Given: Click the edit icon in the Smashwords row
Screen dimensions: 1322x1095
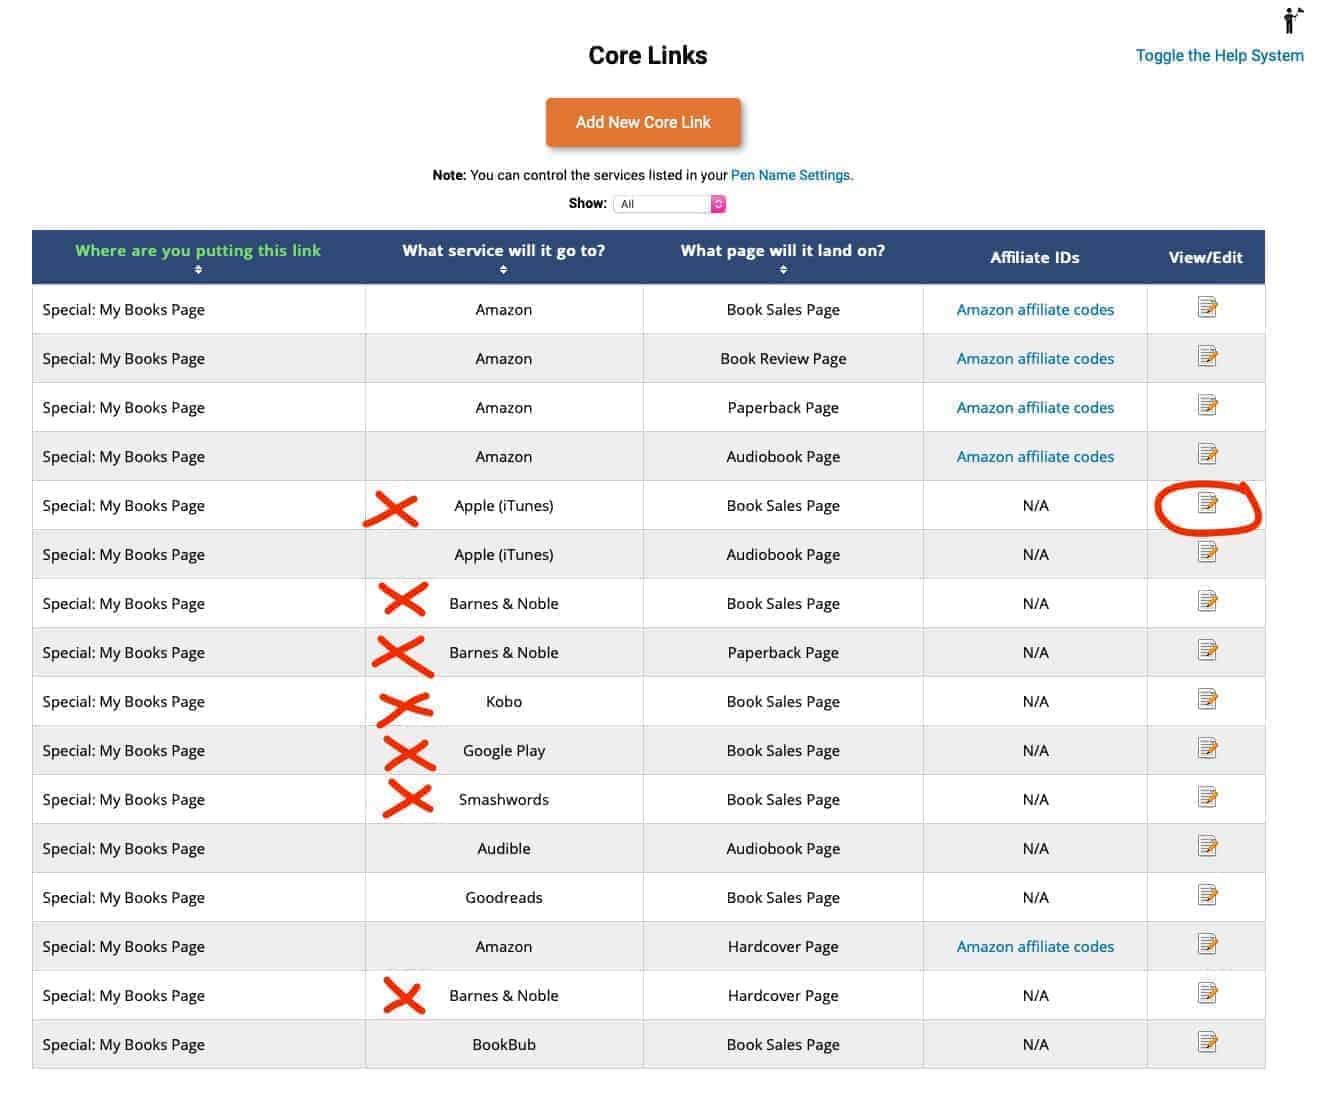Looking at the screenshot, I should pos(1207,797).
